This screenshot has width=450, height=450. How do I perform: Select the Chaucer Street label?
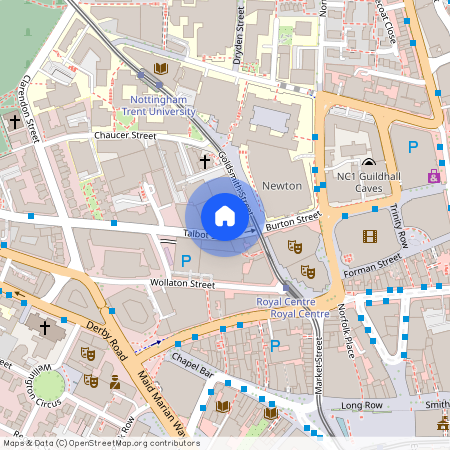click(x=125, y=135)
